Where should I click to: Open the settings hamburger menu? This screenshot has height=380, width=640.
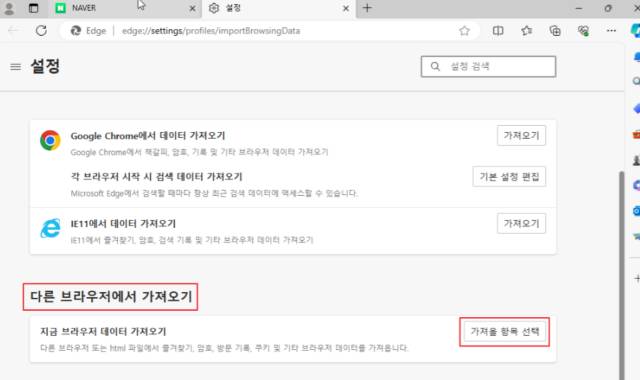coord(16,67)
